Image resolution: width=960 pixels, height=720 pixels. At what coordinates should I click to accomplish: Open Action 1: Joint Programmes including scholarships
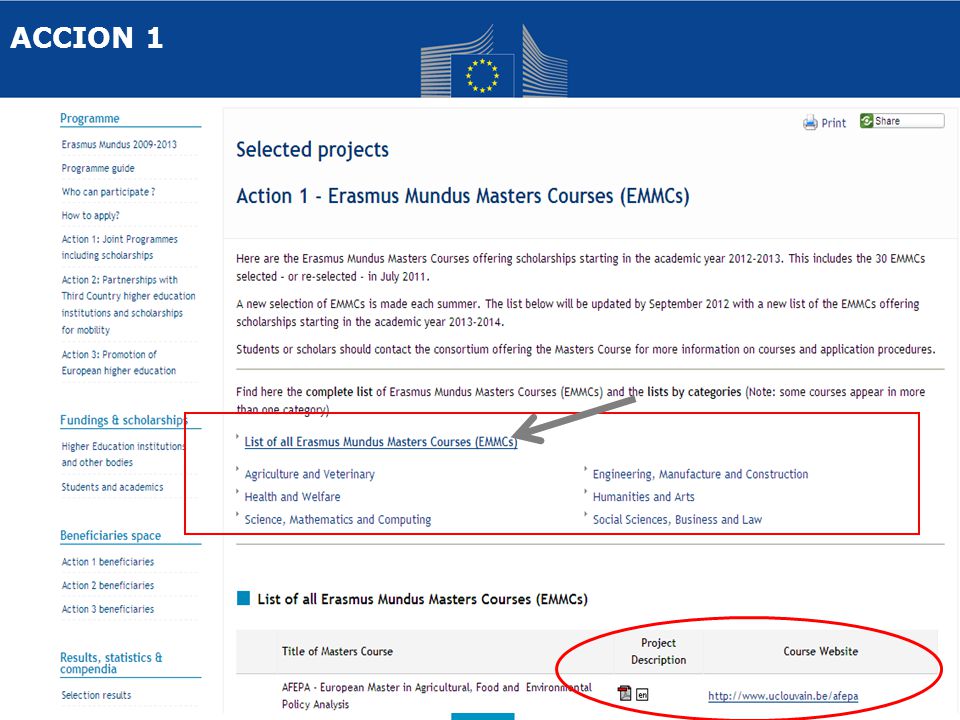click(119, 247)
